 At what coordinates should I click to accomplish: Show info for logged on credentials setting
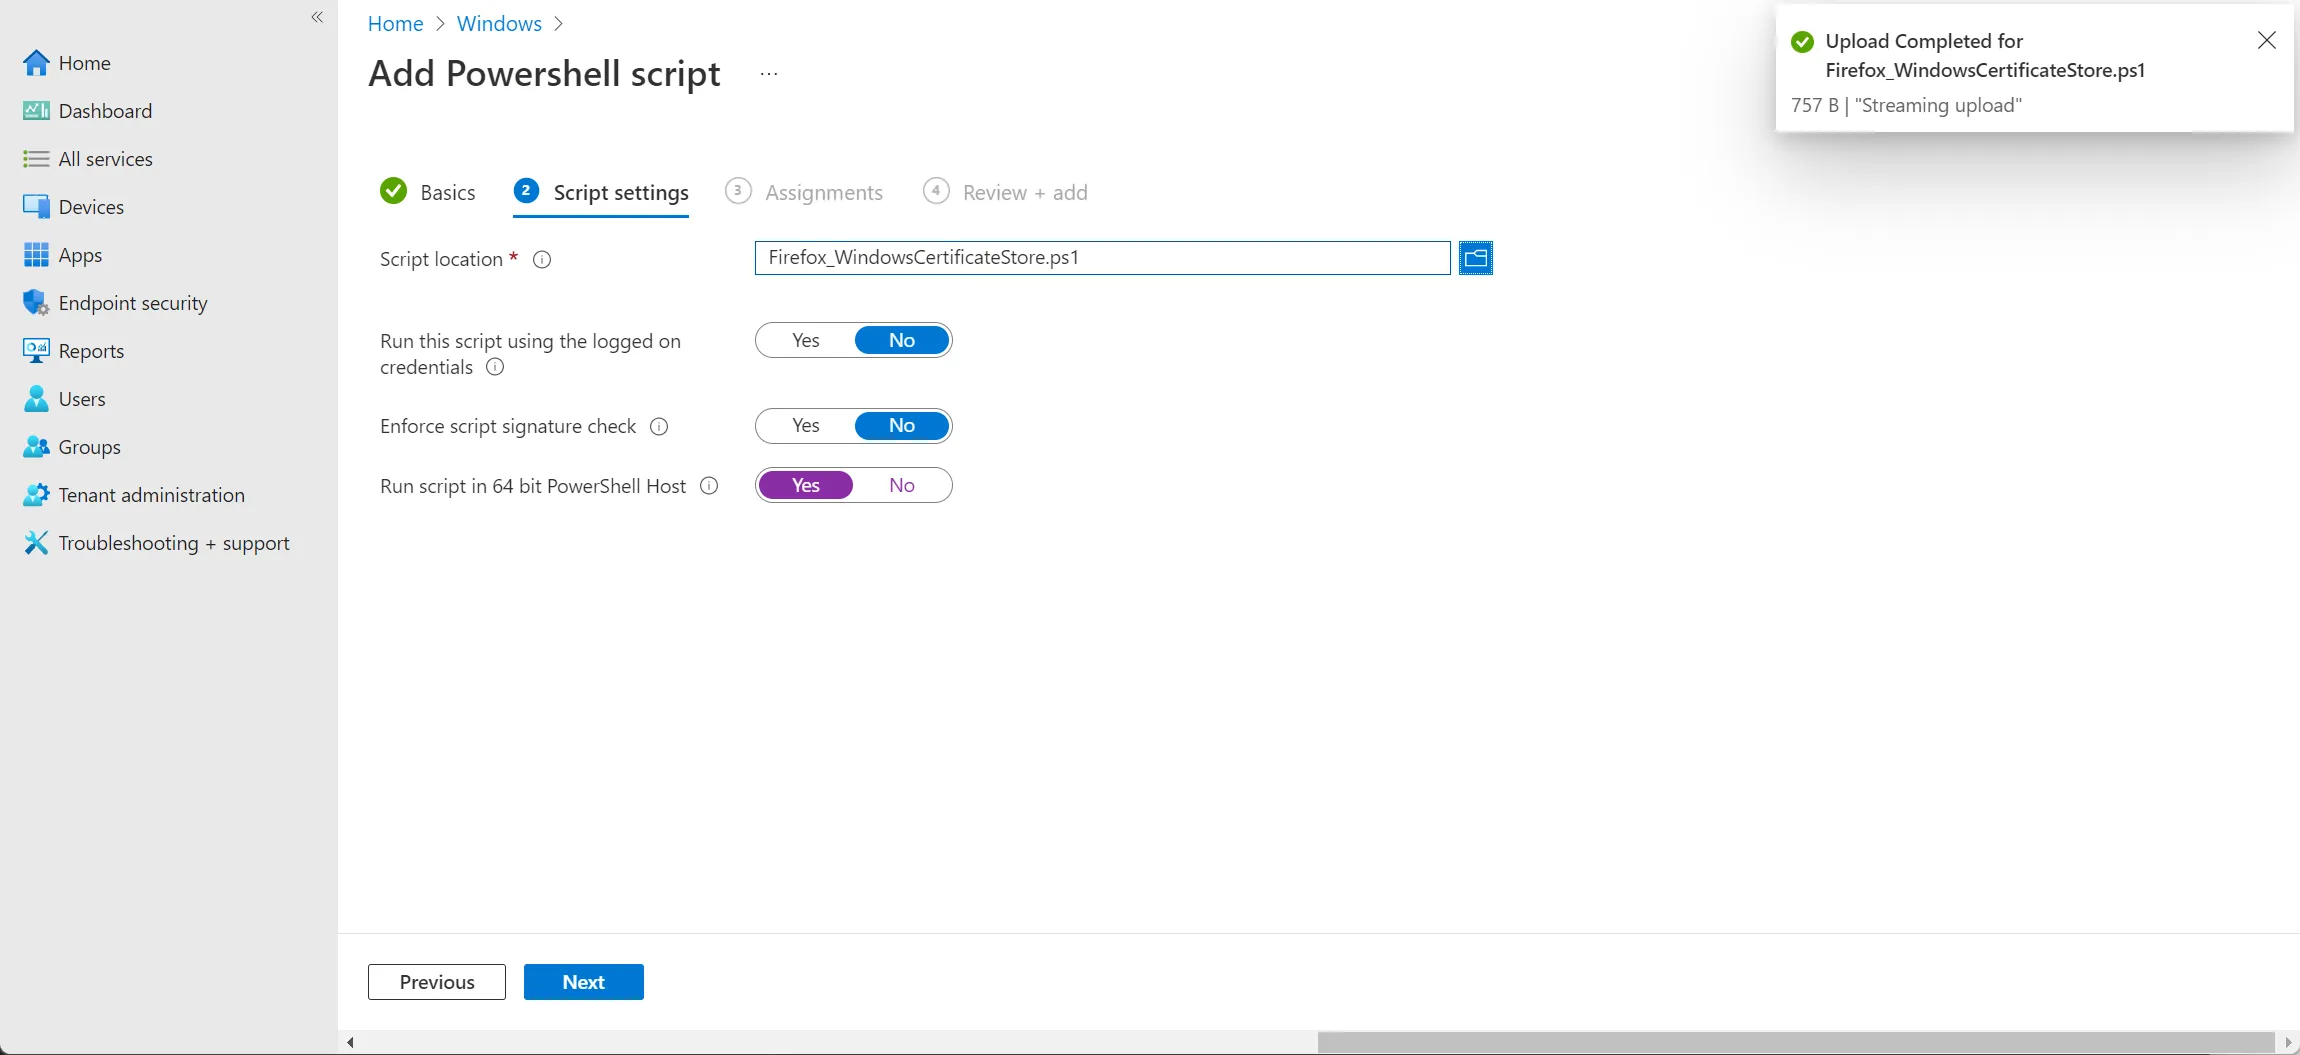pyautogui.click(x=495, y=367)
